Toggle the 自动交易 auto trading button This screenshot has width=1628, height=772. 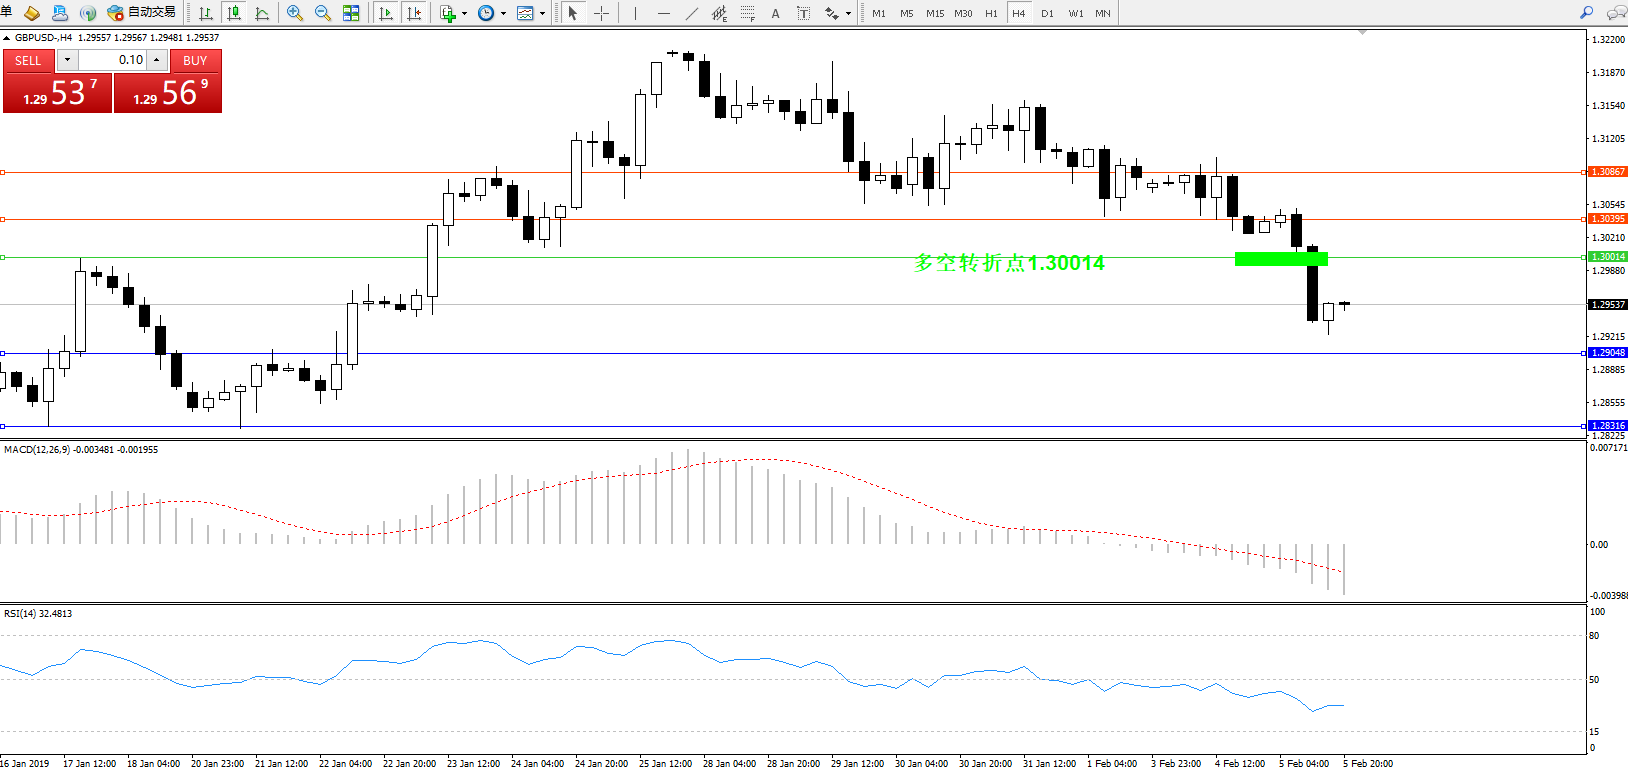142,13
